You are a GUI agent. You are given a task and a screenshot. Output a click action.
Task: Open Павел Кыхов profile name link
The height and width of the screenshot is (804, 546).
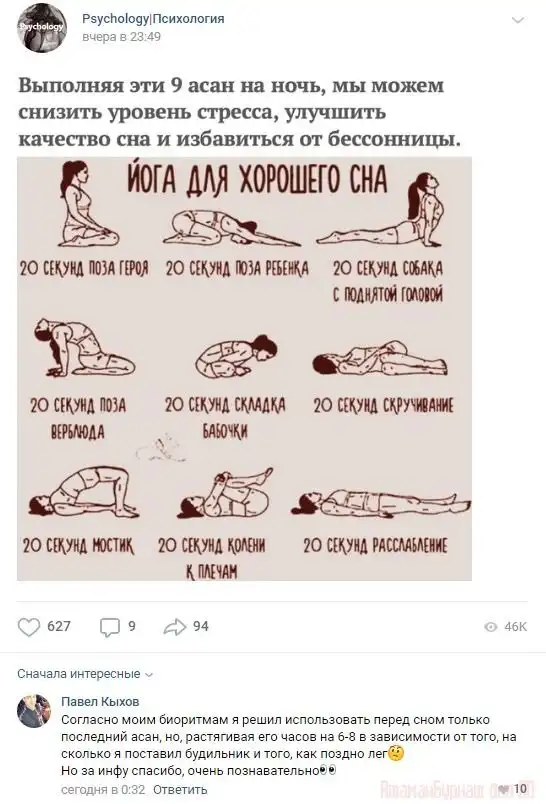click(x=100, y=701)
